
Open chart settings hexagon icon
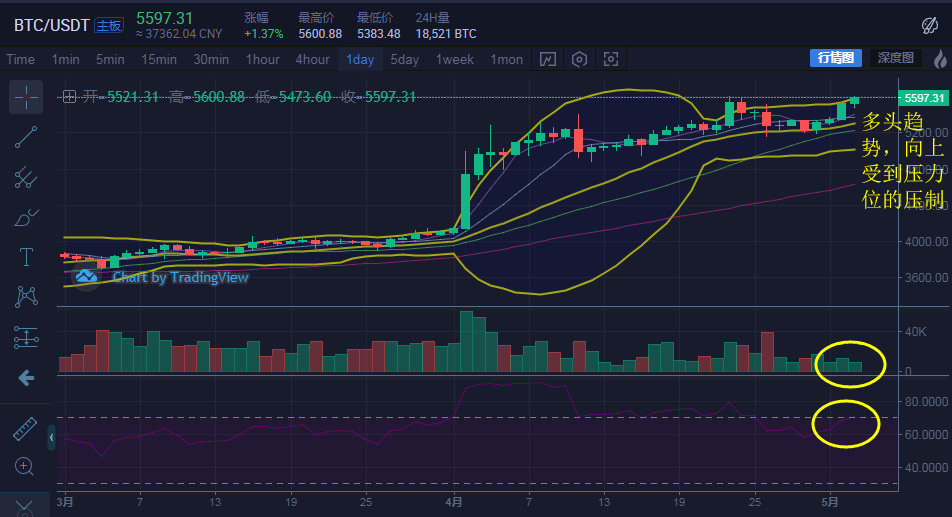[579, 59]
